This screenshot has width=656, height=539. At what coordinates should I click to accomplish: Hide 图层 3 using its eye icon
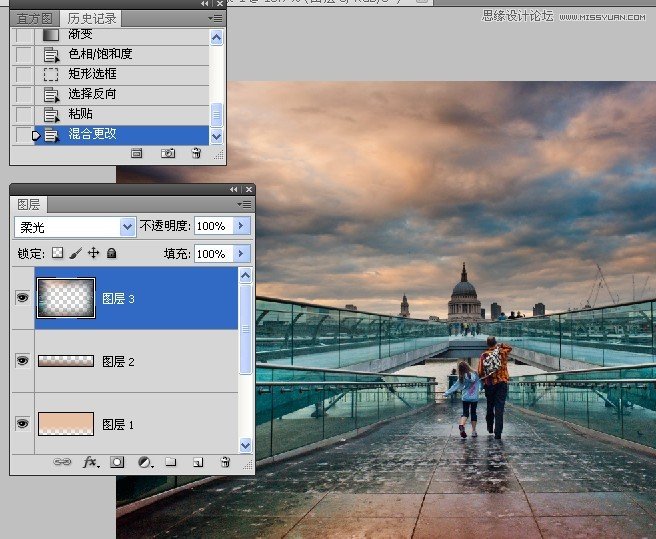(x=22, y=298)
